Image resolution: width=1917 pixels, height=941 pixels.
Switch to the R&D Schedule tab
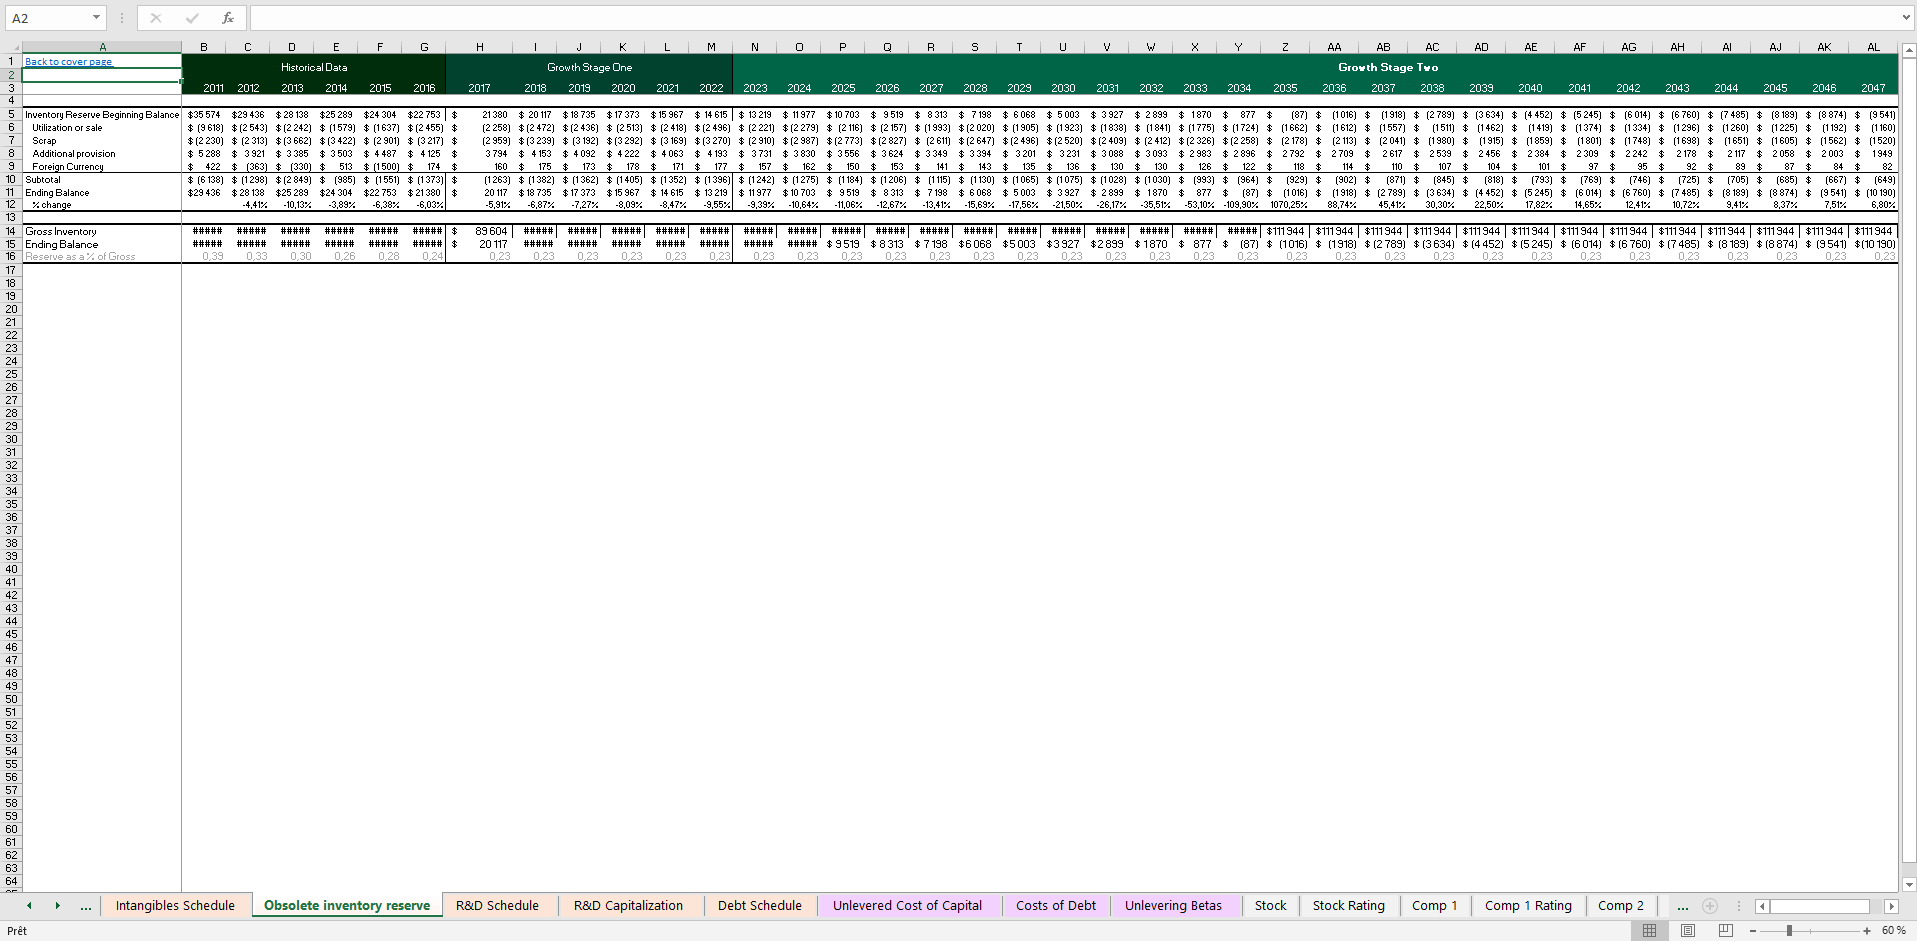click(x=497, y=906)
